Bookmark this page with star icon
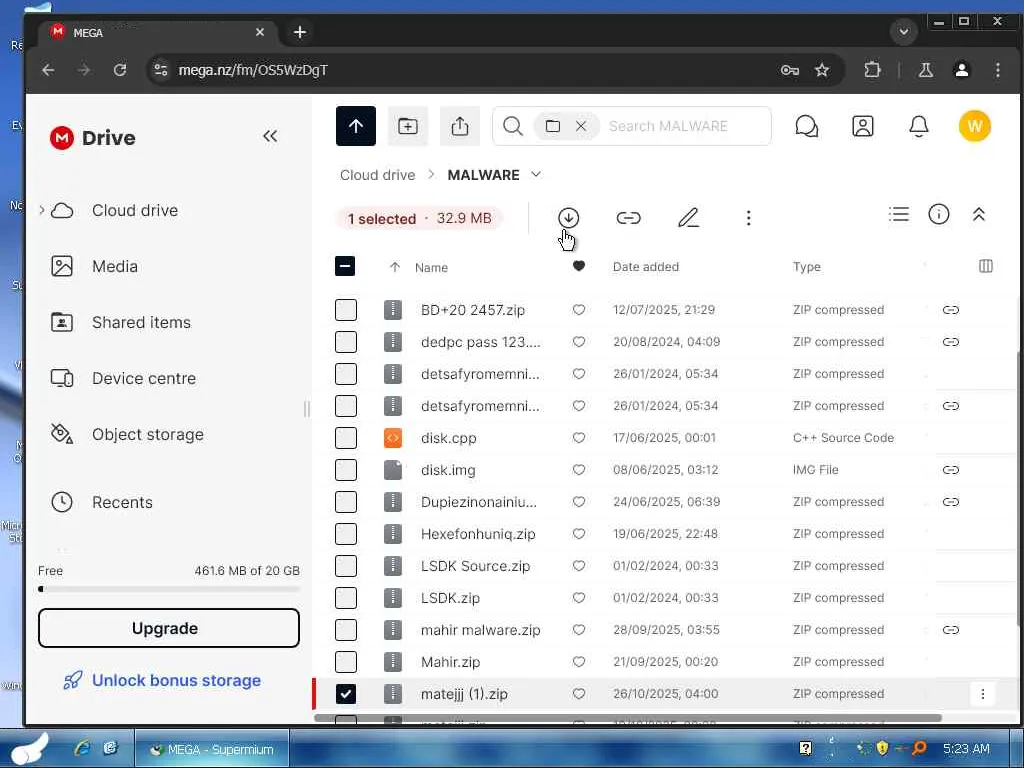Viewport: 1024px width, 768px height. [822, 70]
